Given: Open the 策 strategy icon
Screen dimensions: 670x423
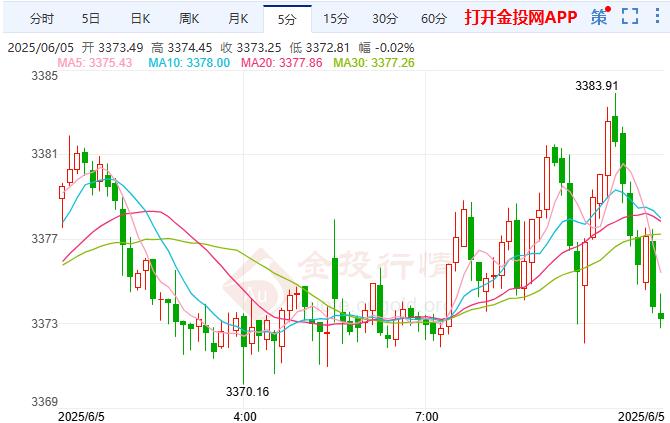Looking at the screenshot, I should pos(600,17).
